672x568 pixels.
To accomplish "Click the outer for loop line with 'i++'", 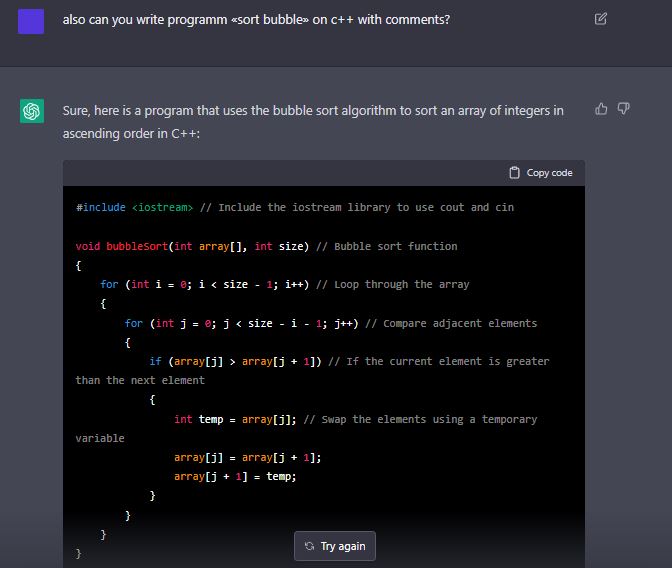I will coord(285,285).
